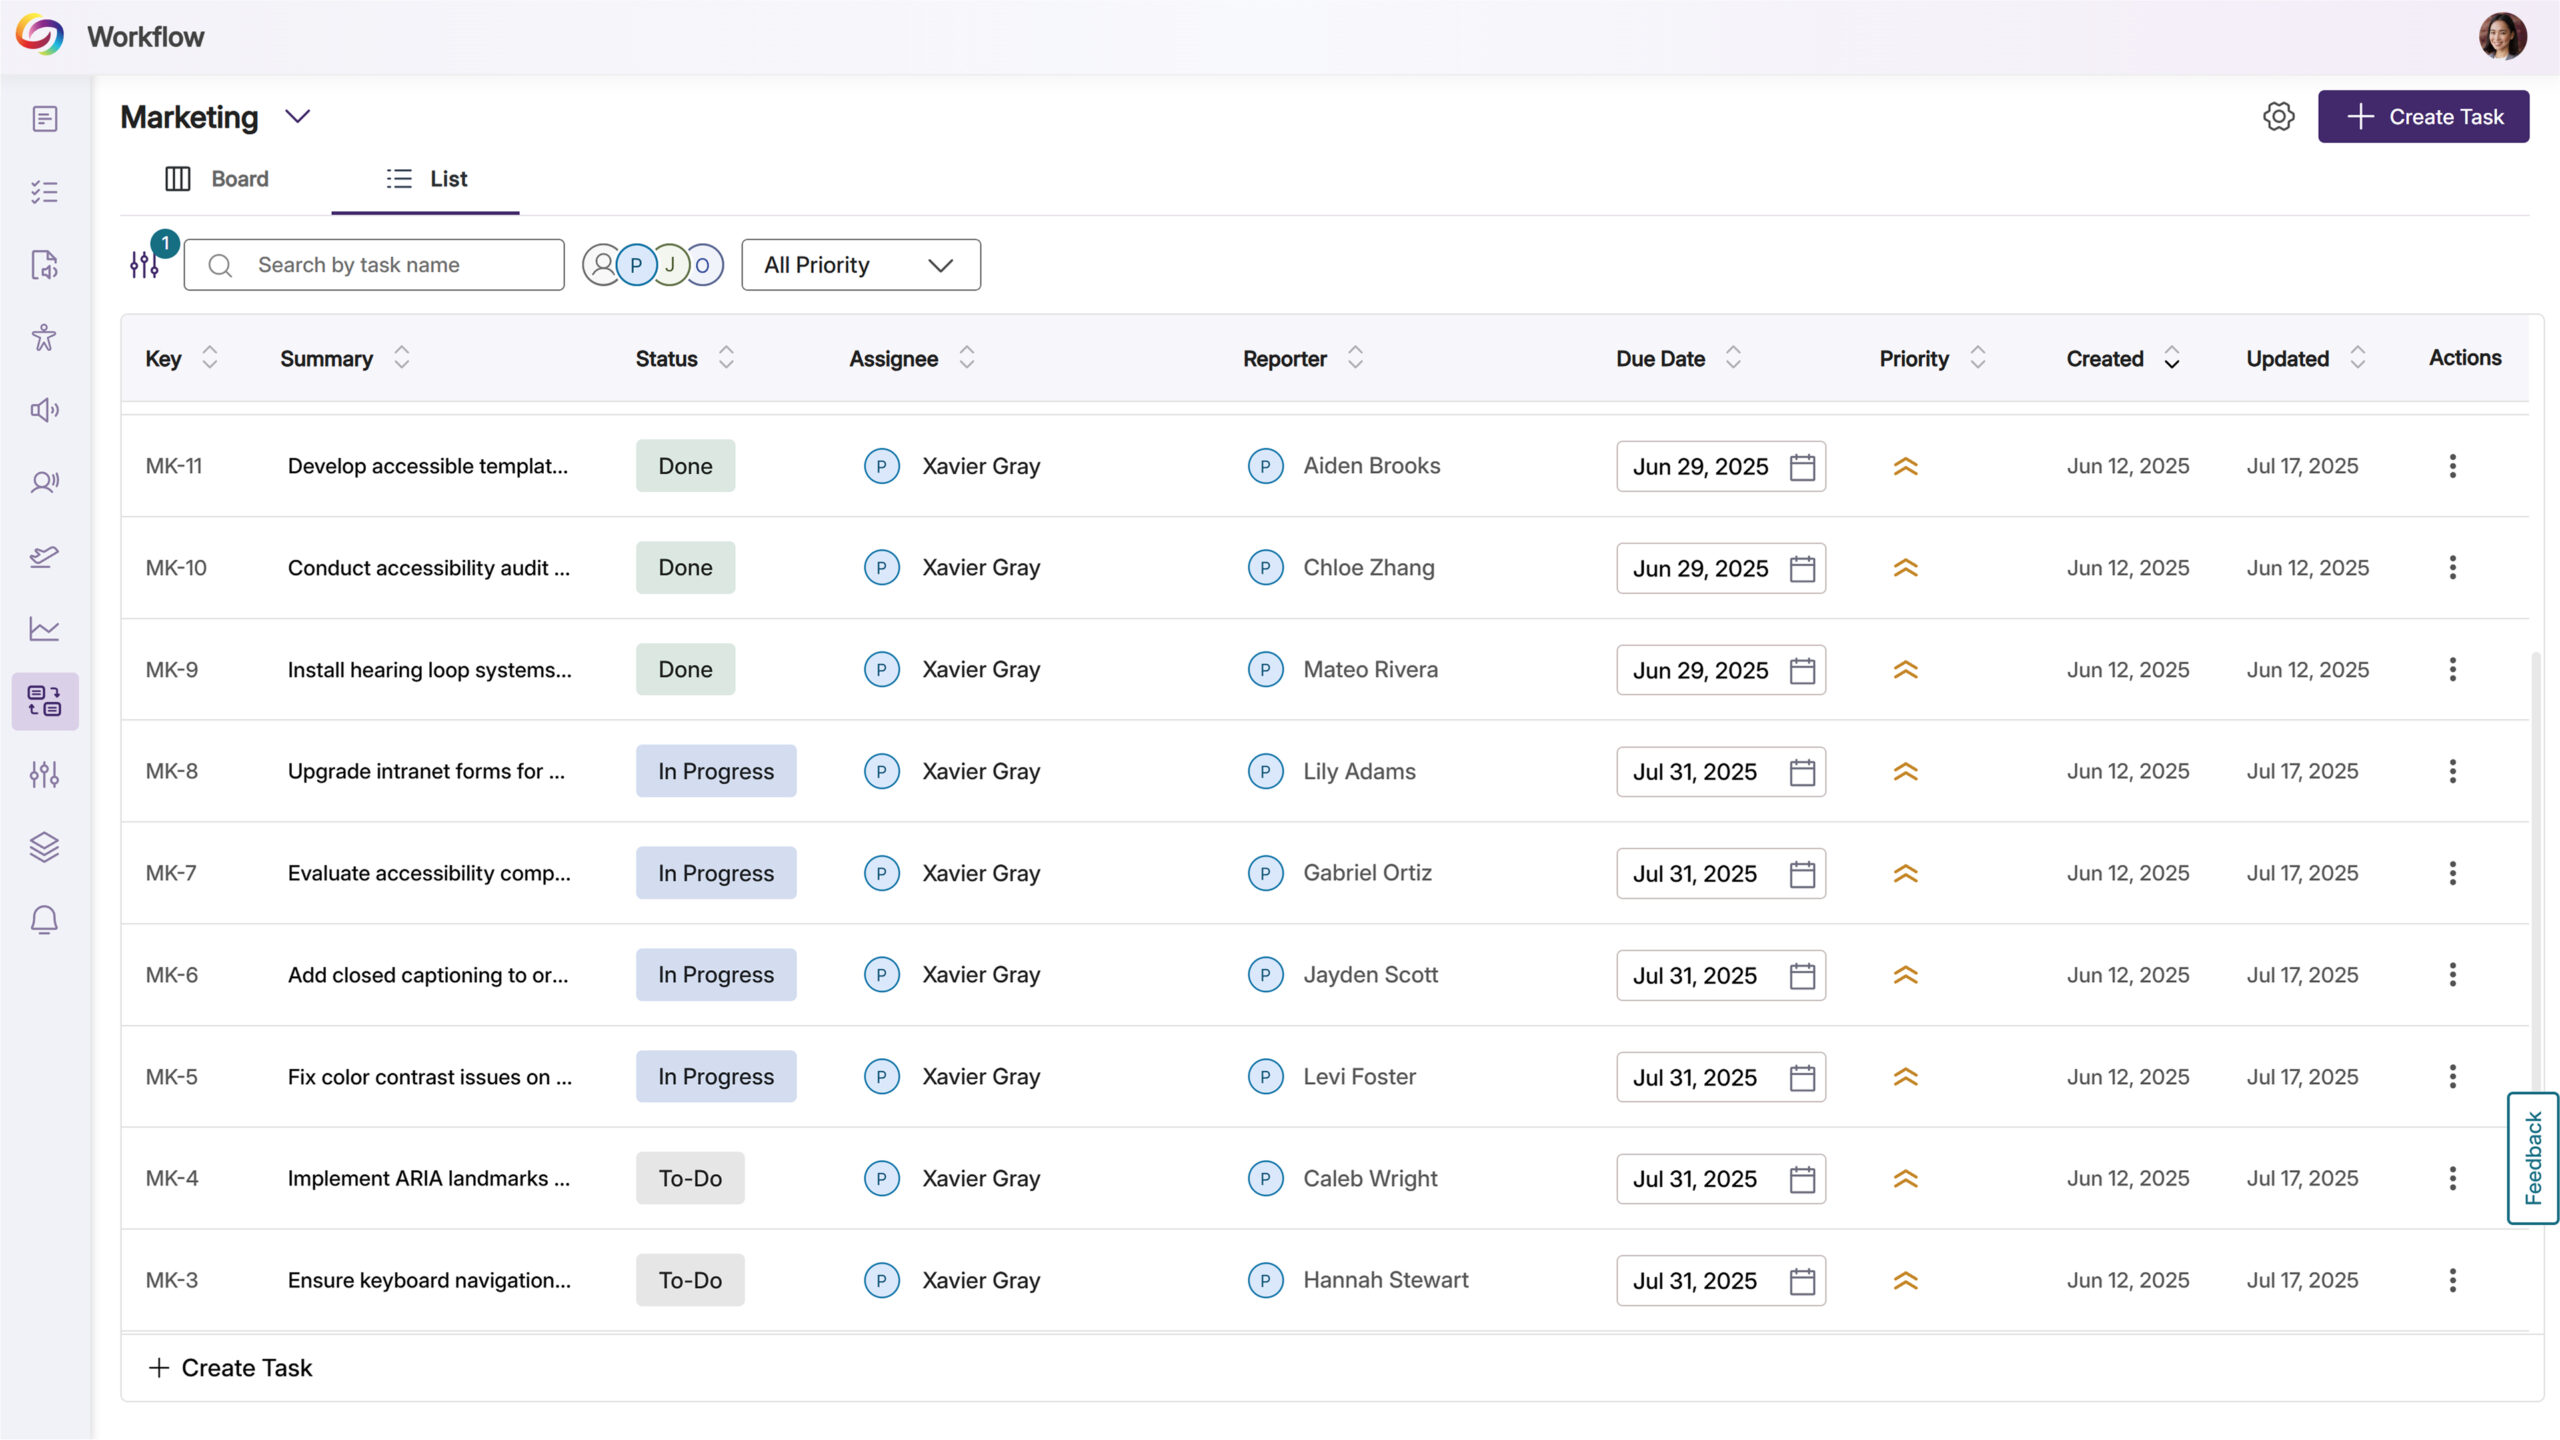This screenshot has width=2560, height=1440.
Task: Select the List view tab
Action: (x=427, y=179)
